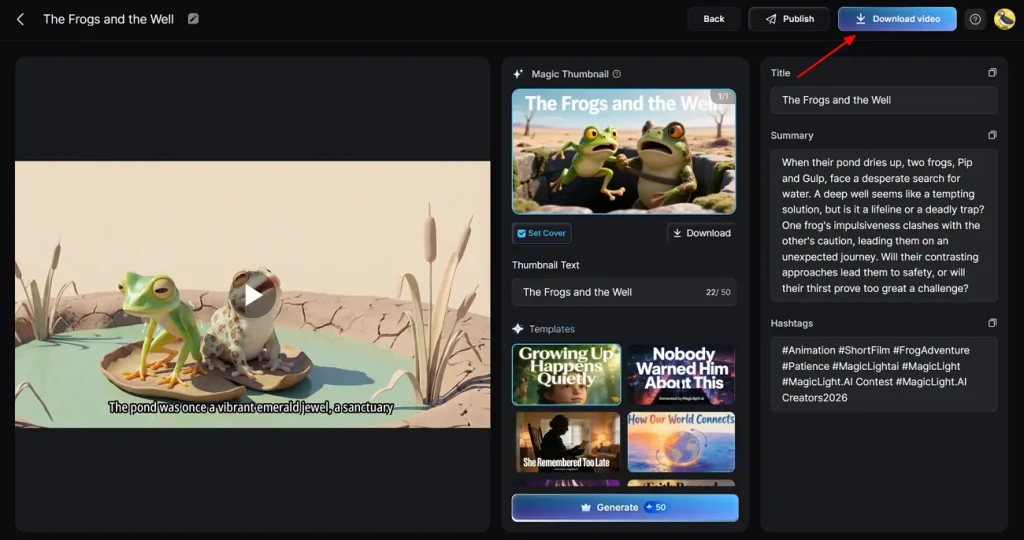This screenshot has height=540, width=1024.
Task: Click the Magic Thumbnail info icon
Action: pyautogui.click(x=617, y=74)
